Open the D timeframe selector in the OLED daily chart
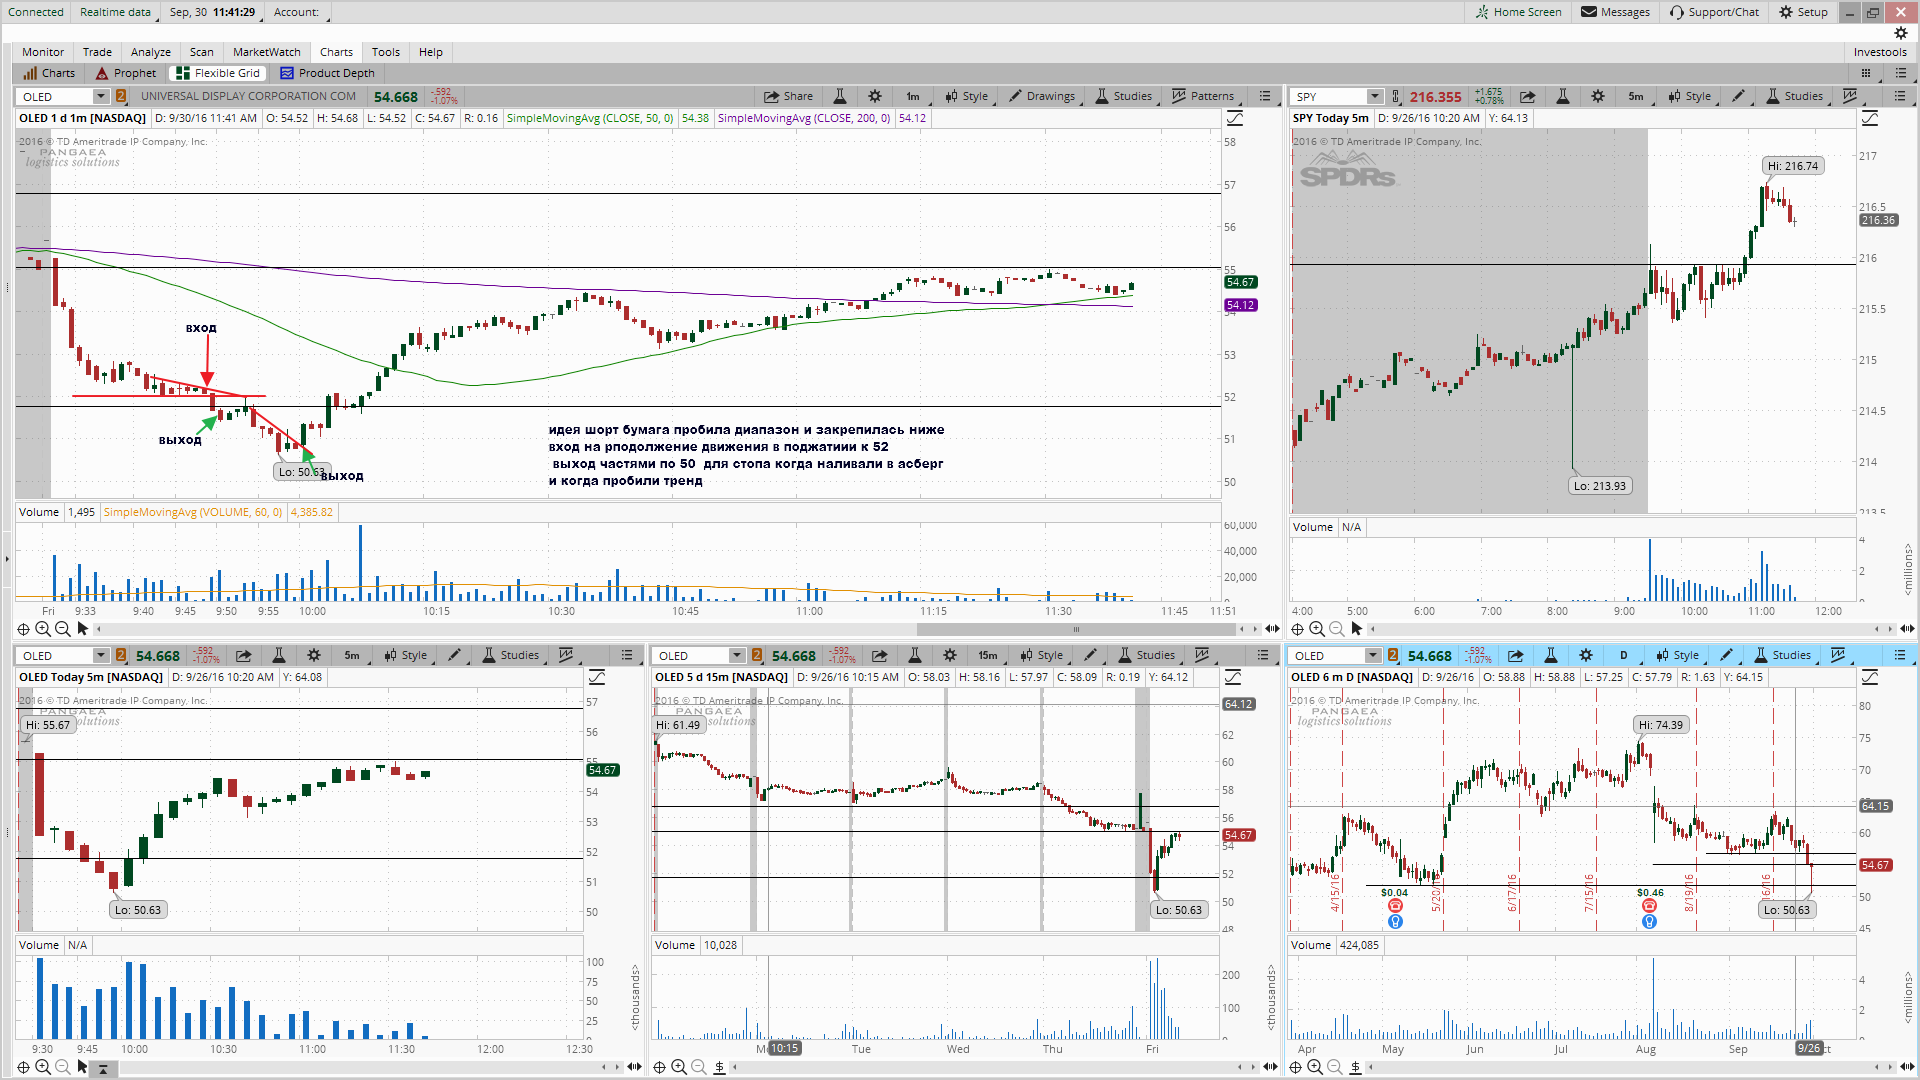 1624,655
